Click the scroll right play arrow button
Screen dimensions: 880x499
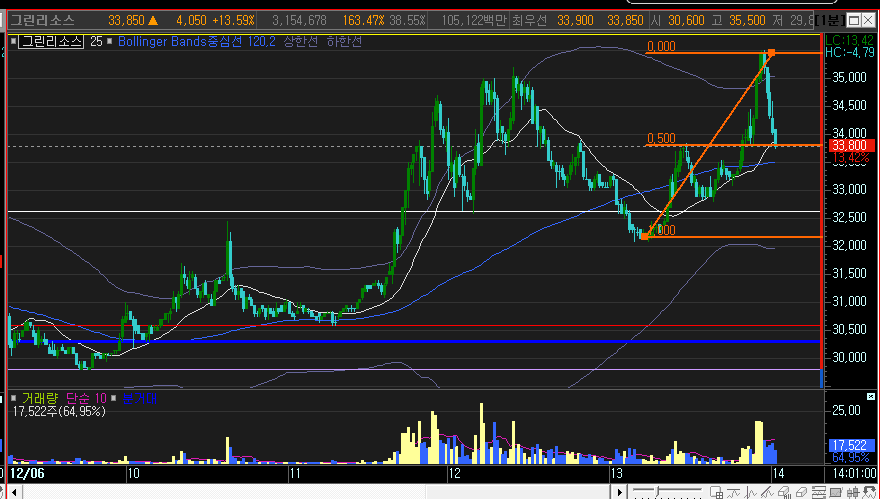(620, 493)
